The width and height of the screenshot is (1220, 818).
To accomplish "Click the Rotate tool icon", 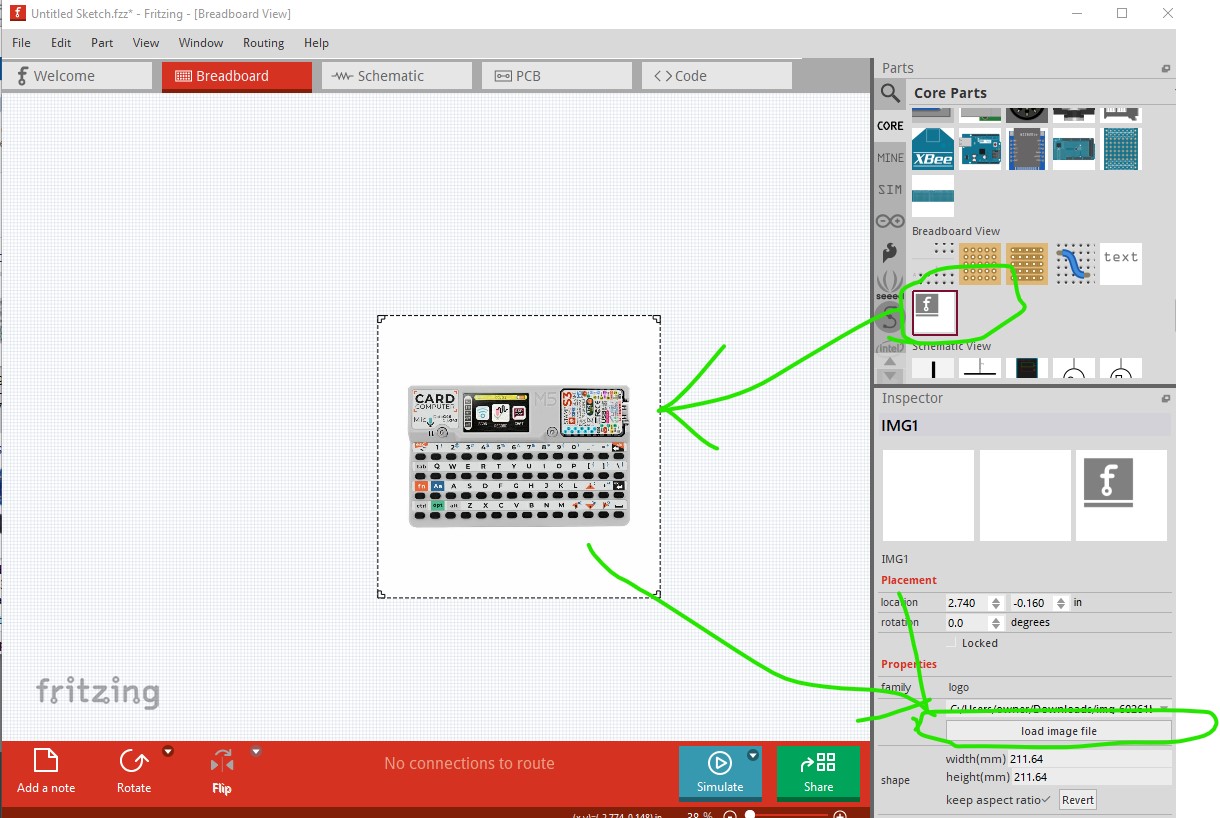I will pos(133,762).
